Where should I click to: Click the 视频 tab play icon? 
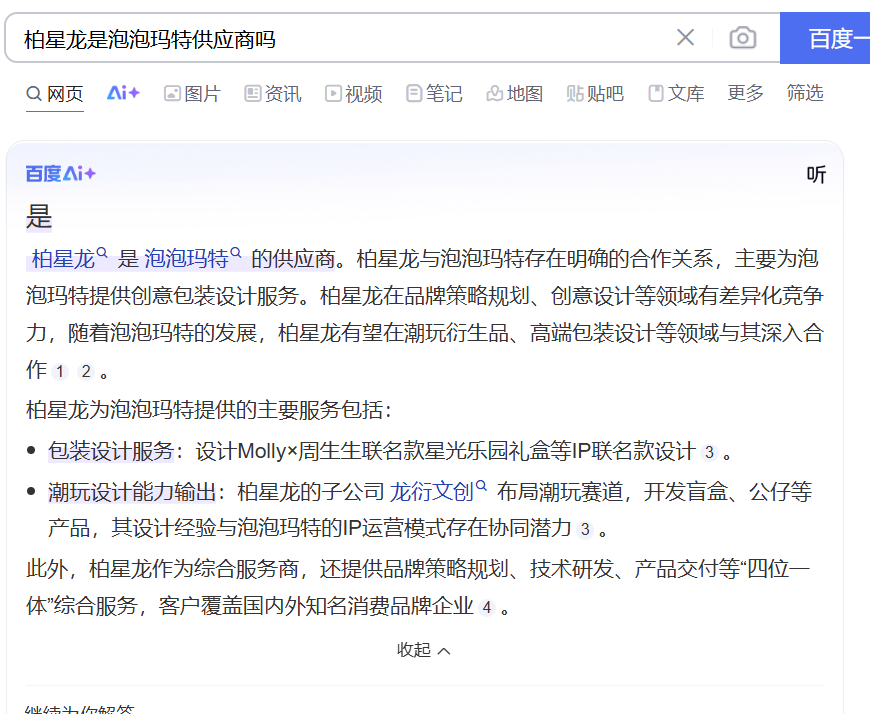tap(333, 93)
